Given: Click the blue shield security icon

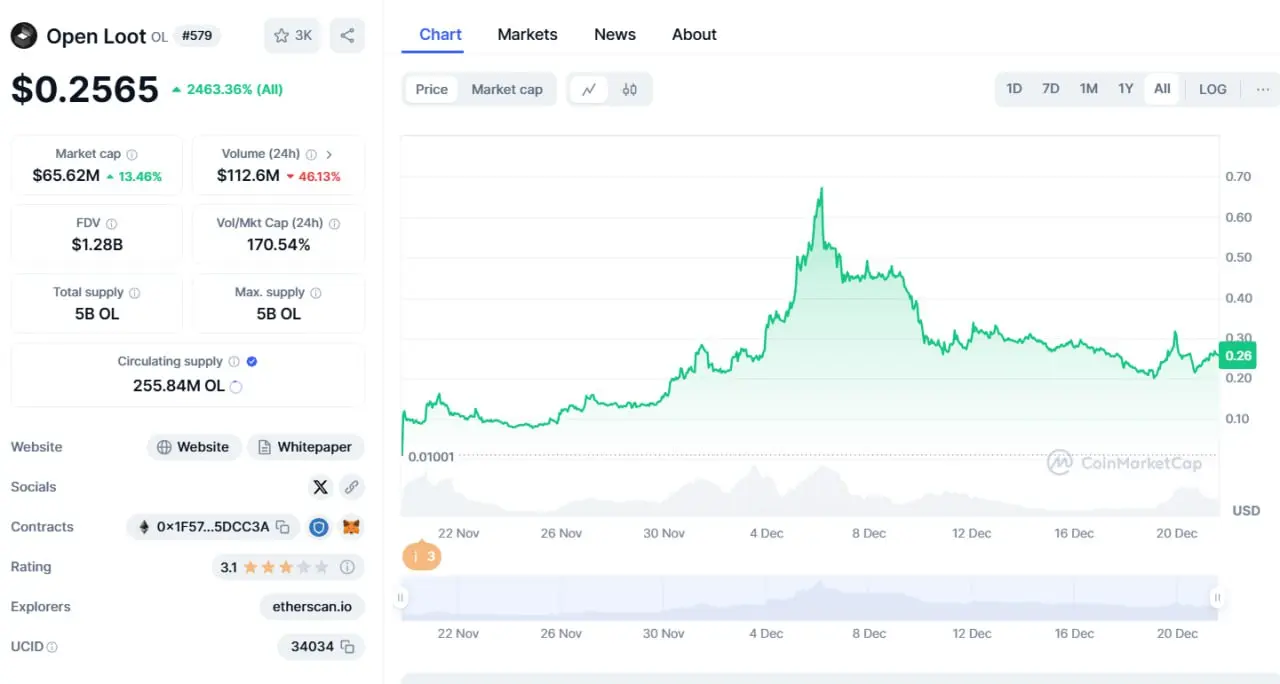Looking at the screenshot, I should tap(319, 527).
